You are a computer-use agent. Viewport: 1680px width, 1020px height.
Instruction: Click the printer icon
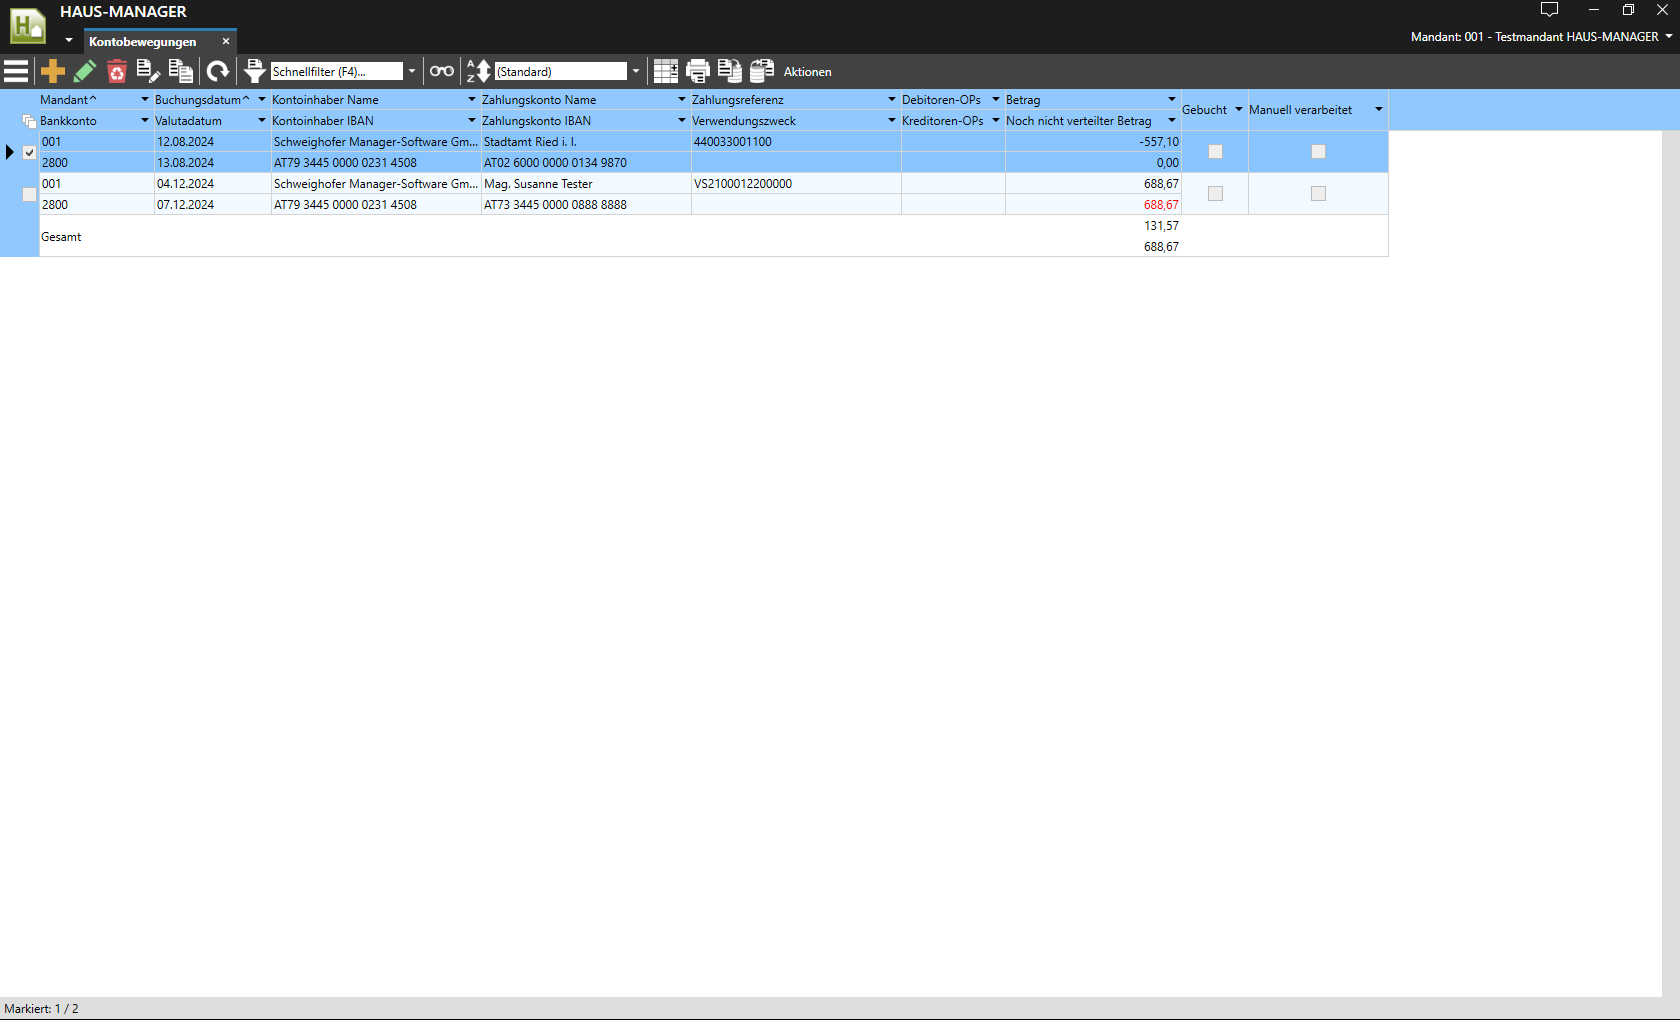point(697,71)
